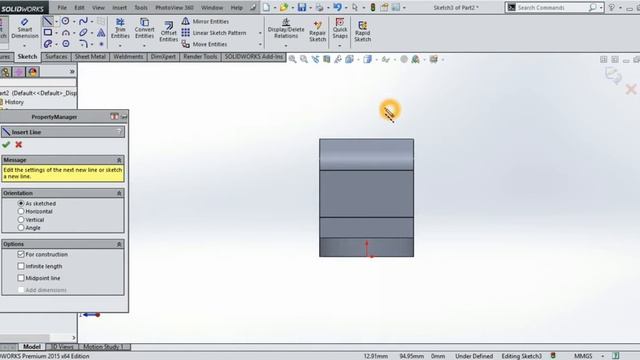The width and height of the screenshot is (640, 360).
Task: Select the Circle sketch tool
Action: coord(65,21)
